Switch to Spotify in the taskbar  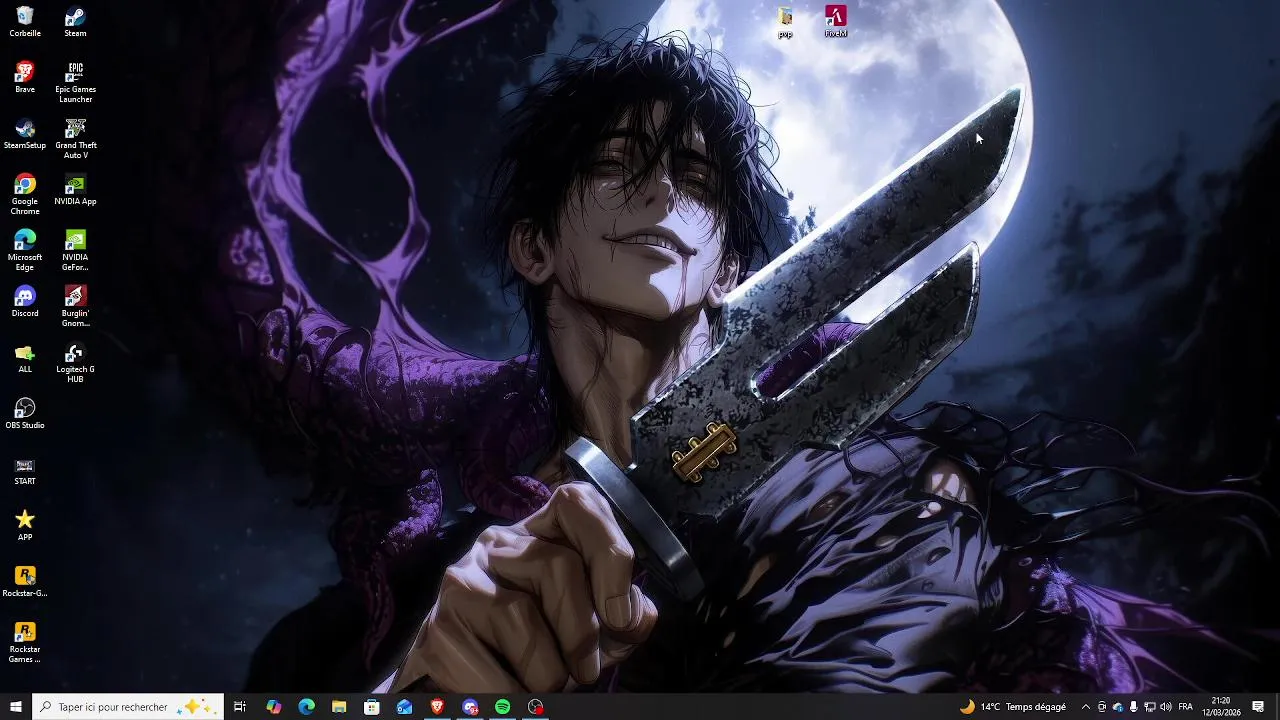coord(503,707)
